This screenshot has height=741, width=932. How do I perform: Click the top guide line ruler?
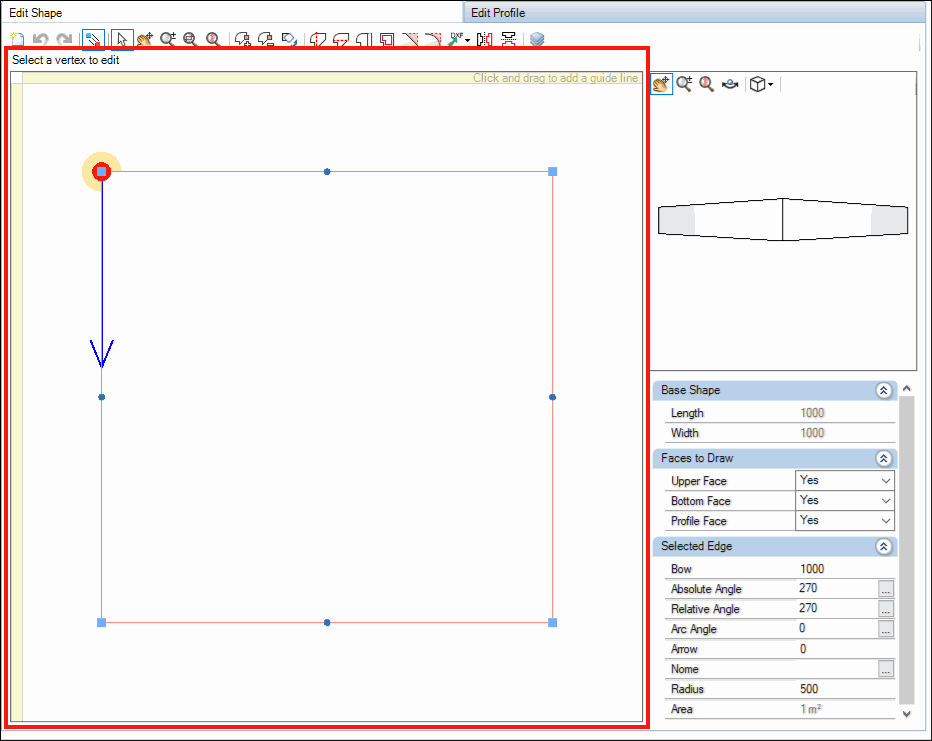[x=332, y=78]
